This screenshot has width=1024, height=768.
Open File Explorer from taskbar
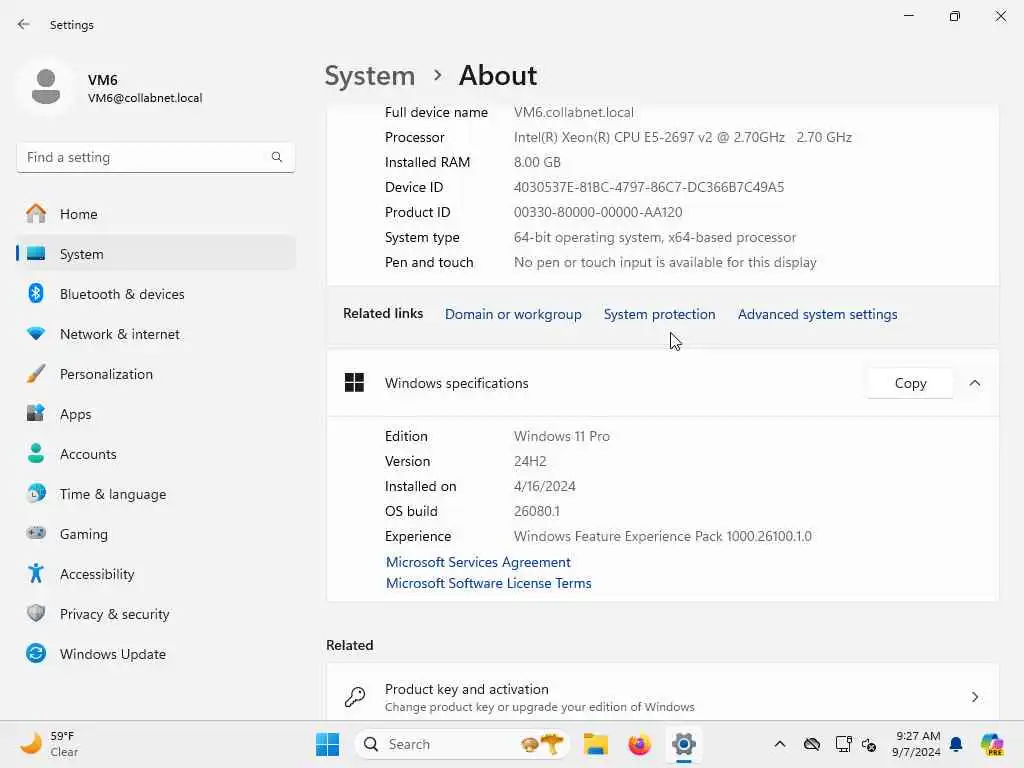pyautogui.click(x=596, y=744)
